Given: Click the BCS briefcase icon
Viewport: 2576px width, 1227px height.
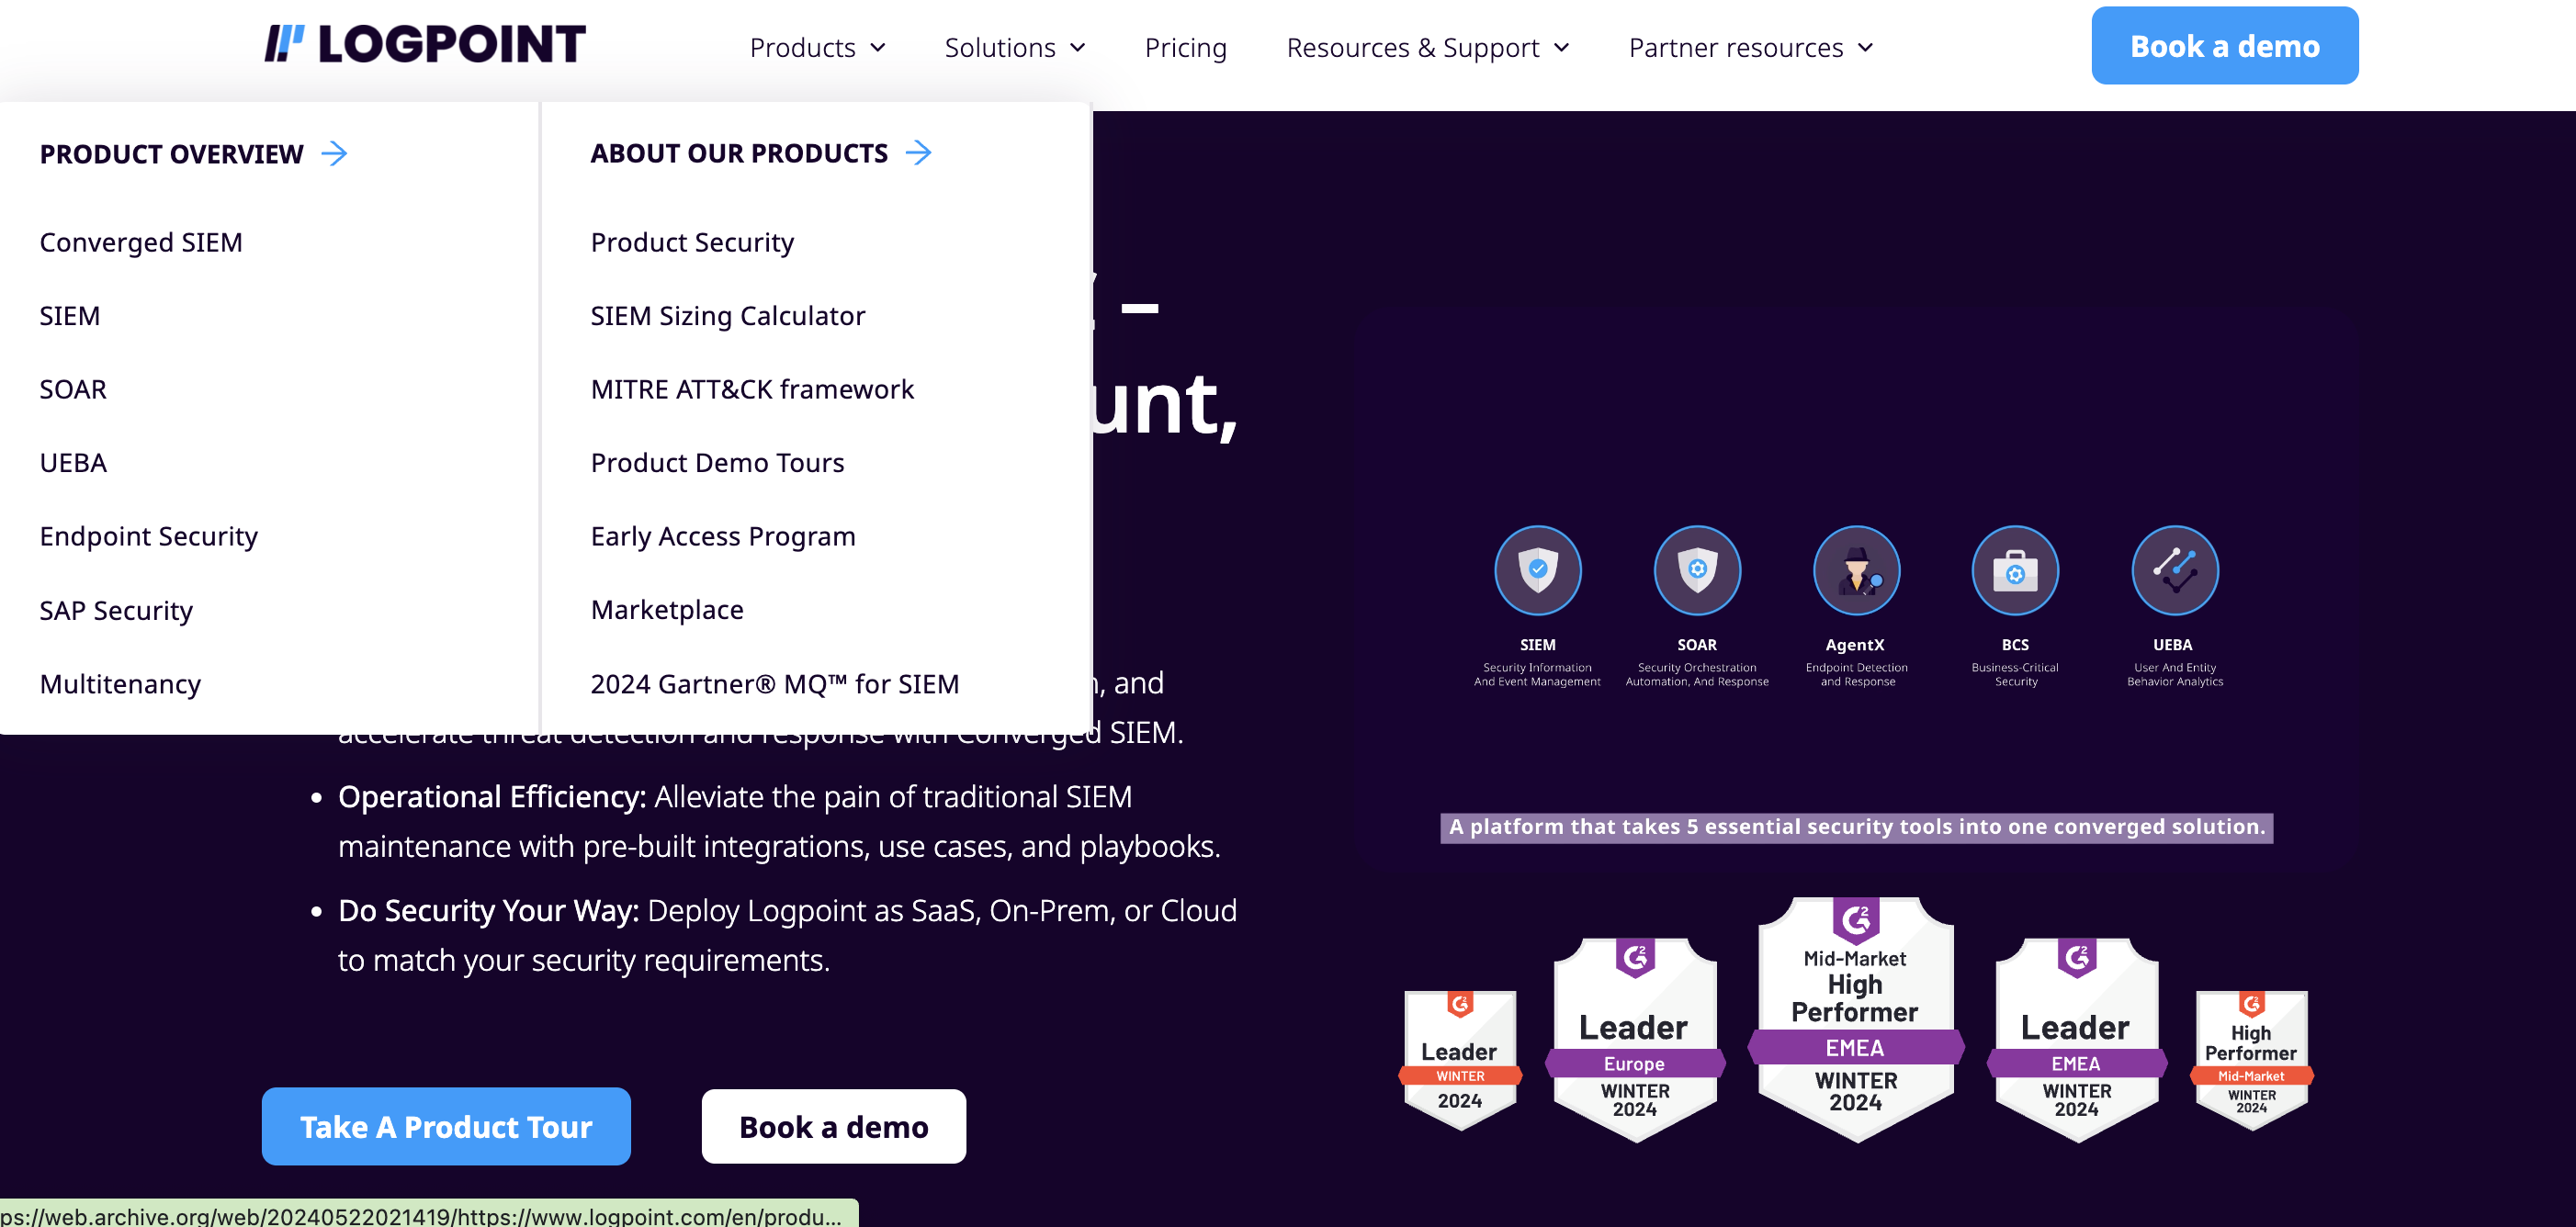Looking at the screenshot, I should (2015, 570).
